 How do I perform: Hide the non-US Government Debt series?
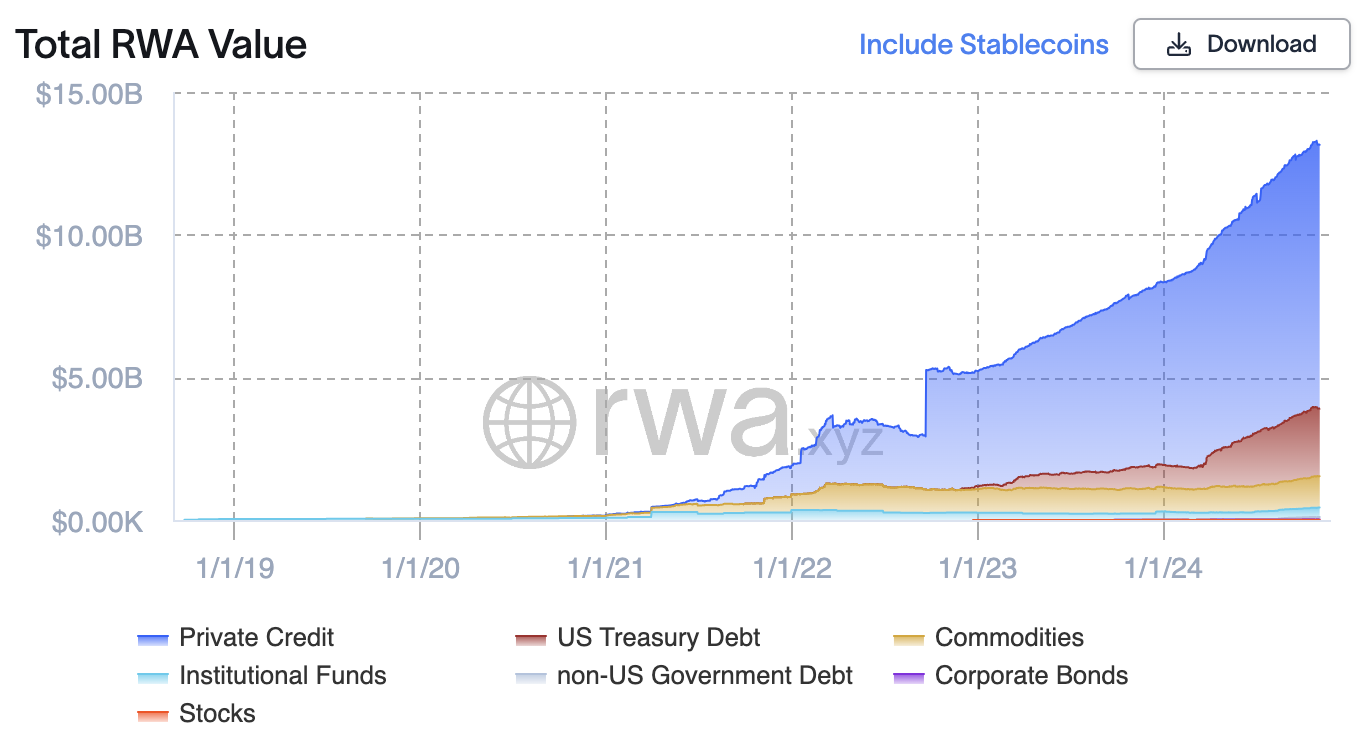point(704,675)
